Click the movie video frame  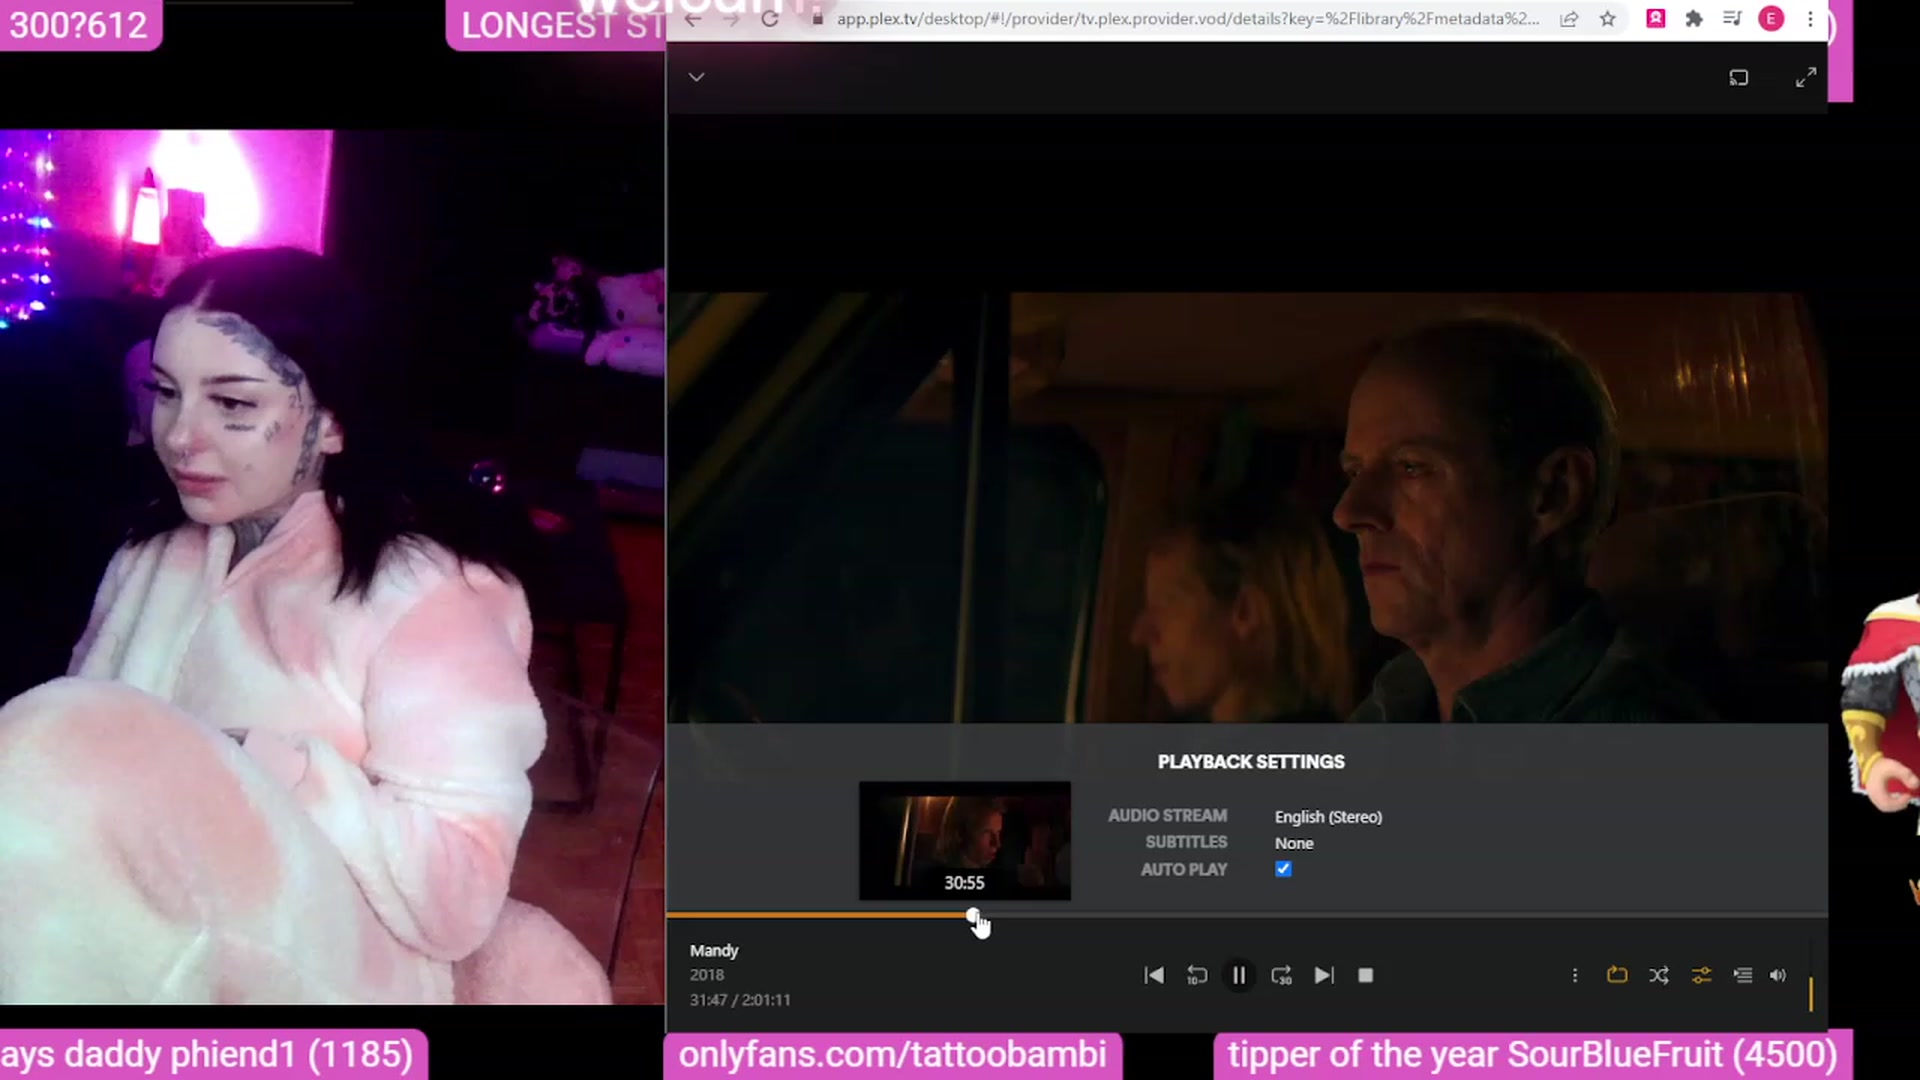coord(1247,507)
